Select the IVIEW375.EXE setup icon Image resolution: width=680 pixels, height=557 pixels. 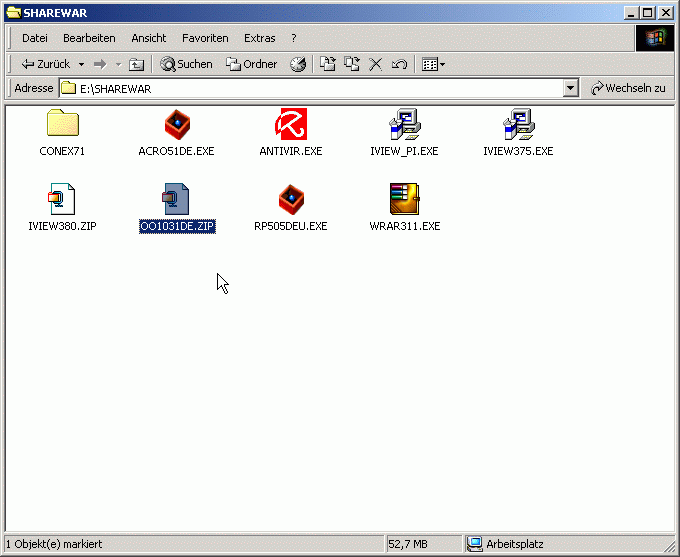point(519,124)
